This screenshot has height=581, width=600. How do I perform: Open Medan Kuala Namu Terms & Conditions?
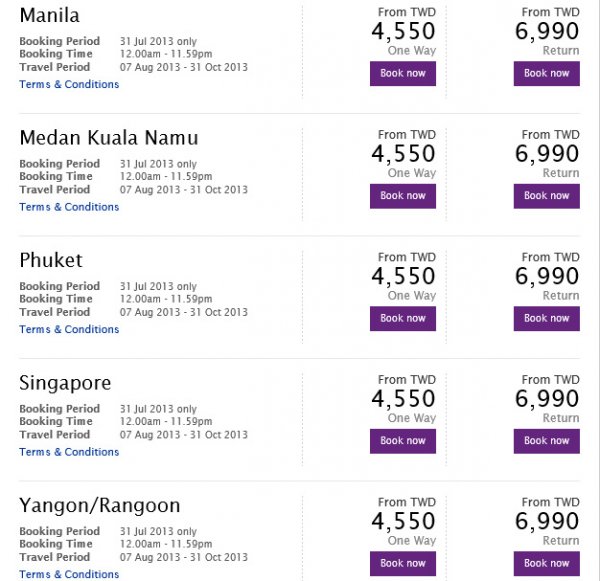[69, 207]
